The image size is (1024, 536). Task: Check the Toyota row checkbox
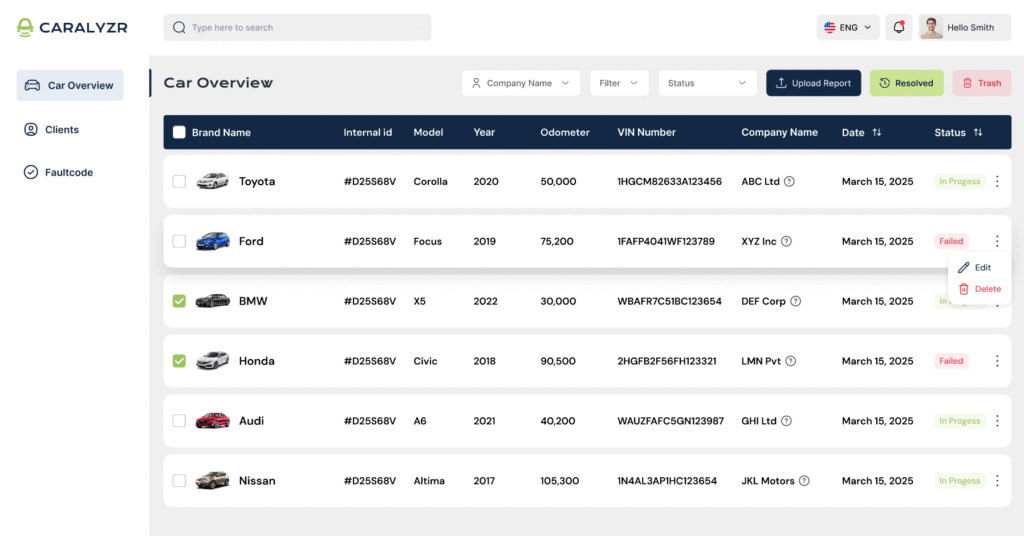pos(179,181)
